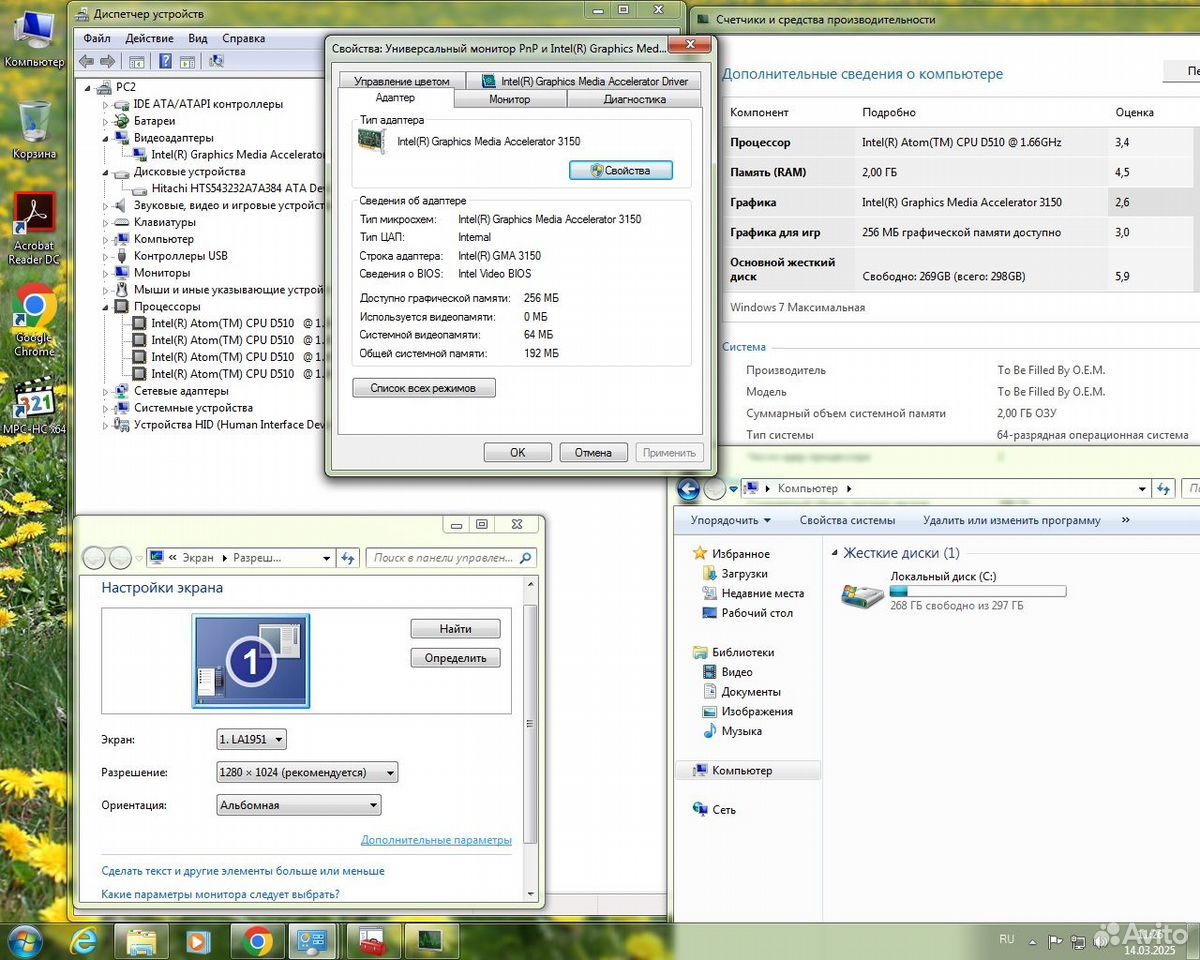Expand the Батареи tree node
Viewport: 1200px width, 960px height.
click(x=105, y=121)
